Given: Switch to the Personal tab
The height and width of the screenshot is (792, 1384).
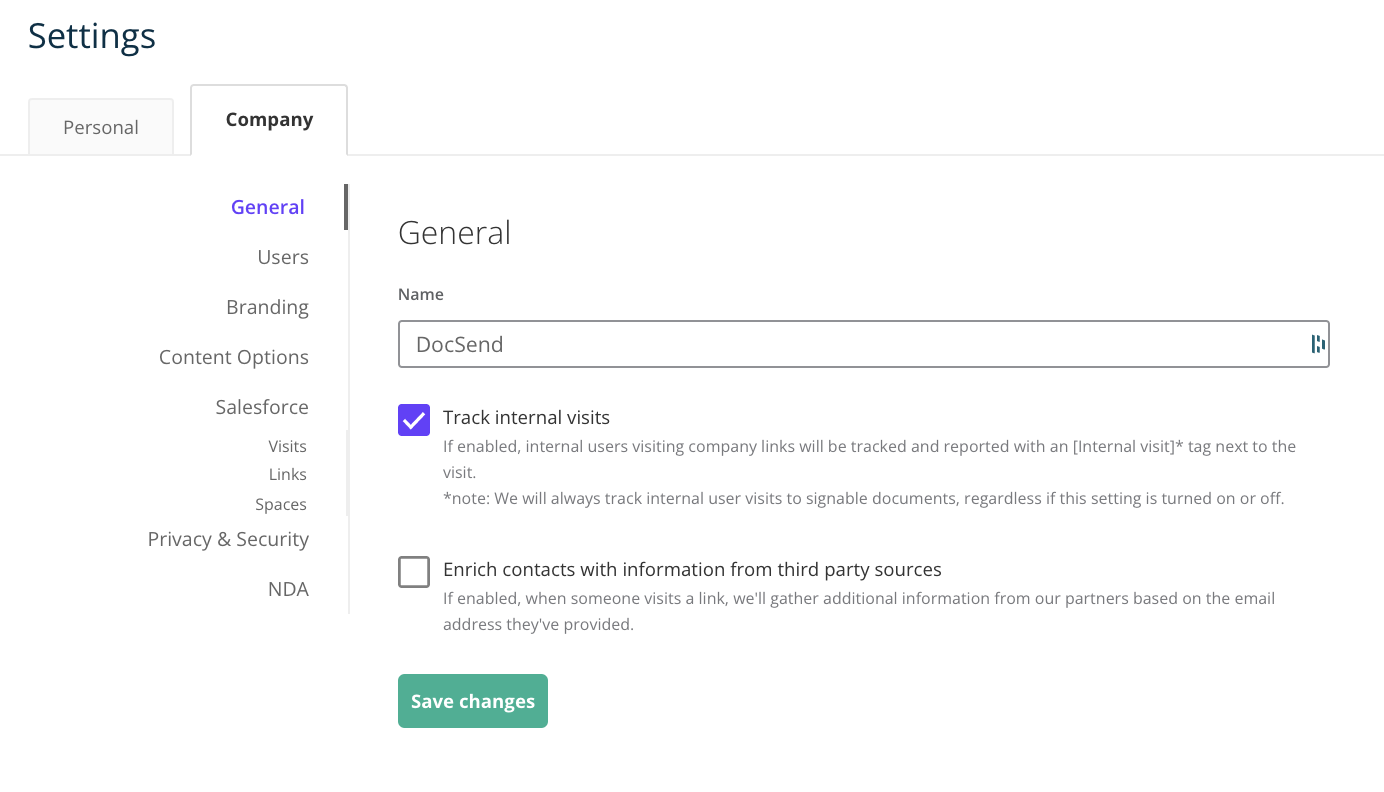Looking at the screenshot, I should (x=100, y=127).
